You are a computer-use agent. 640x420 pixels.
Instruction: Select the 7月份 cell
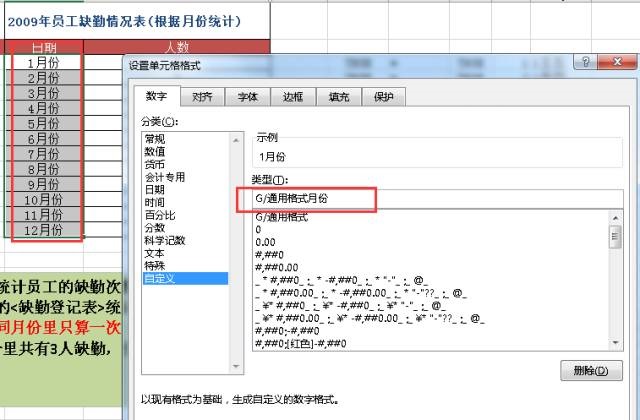[44, 154]
